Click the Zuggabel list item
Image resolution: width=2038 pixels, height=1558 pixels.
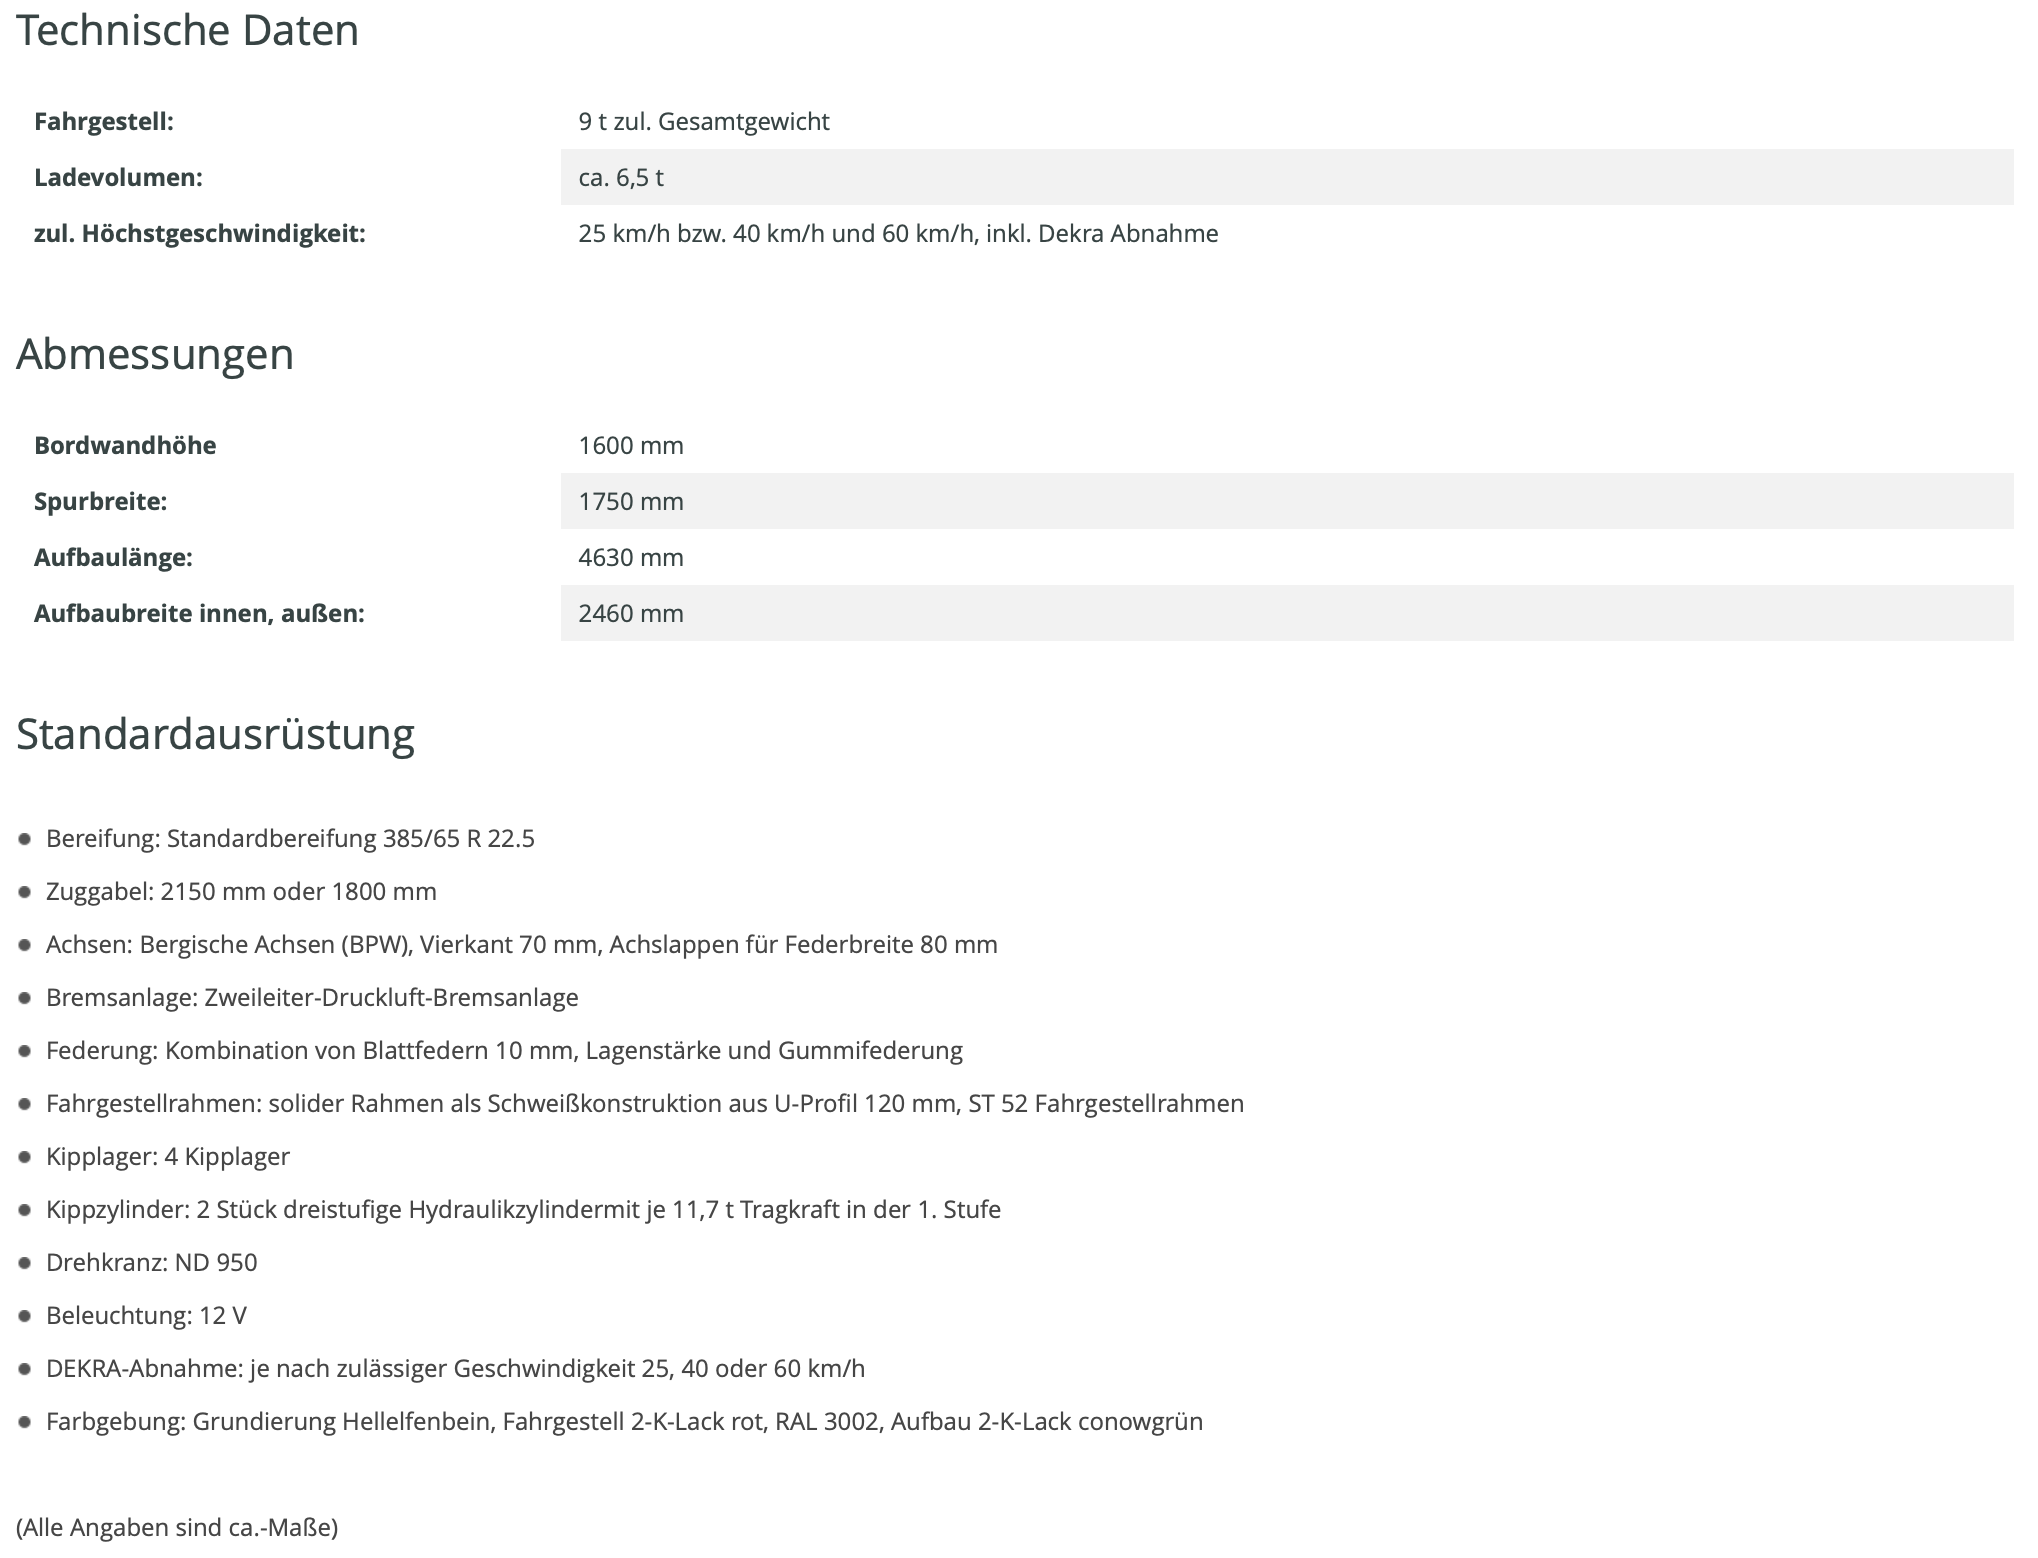point(241,891)
